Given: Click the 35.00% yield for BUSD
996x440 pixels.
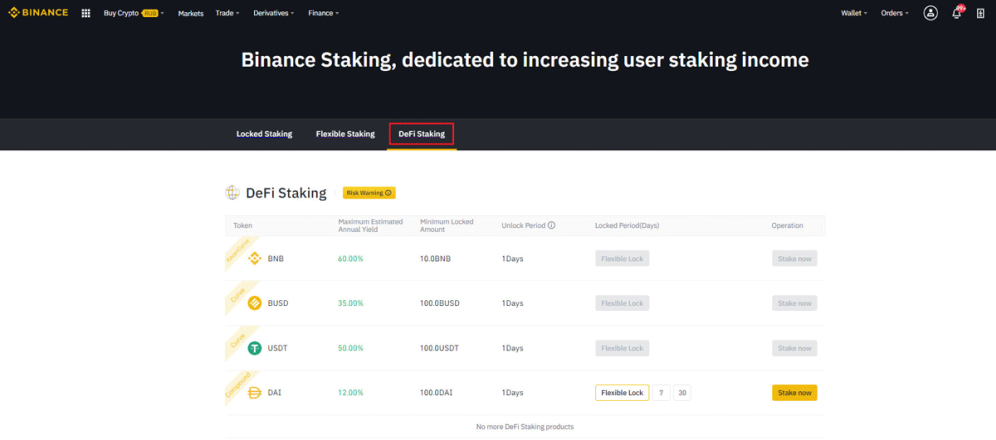Looking at the screenshot, I should (x=351, y=303).
